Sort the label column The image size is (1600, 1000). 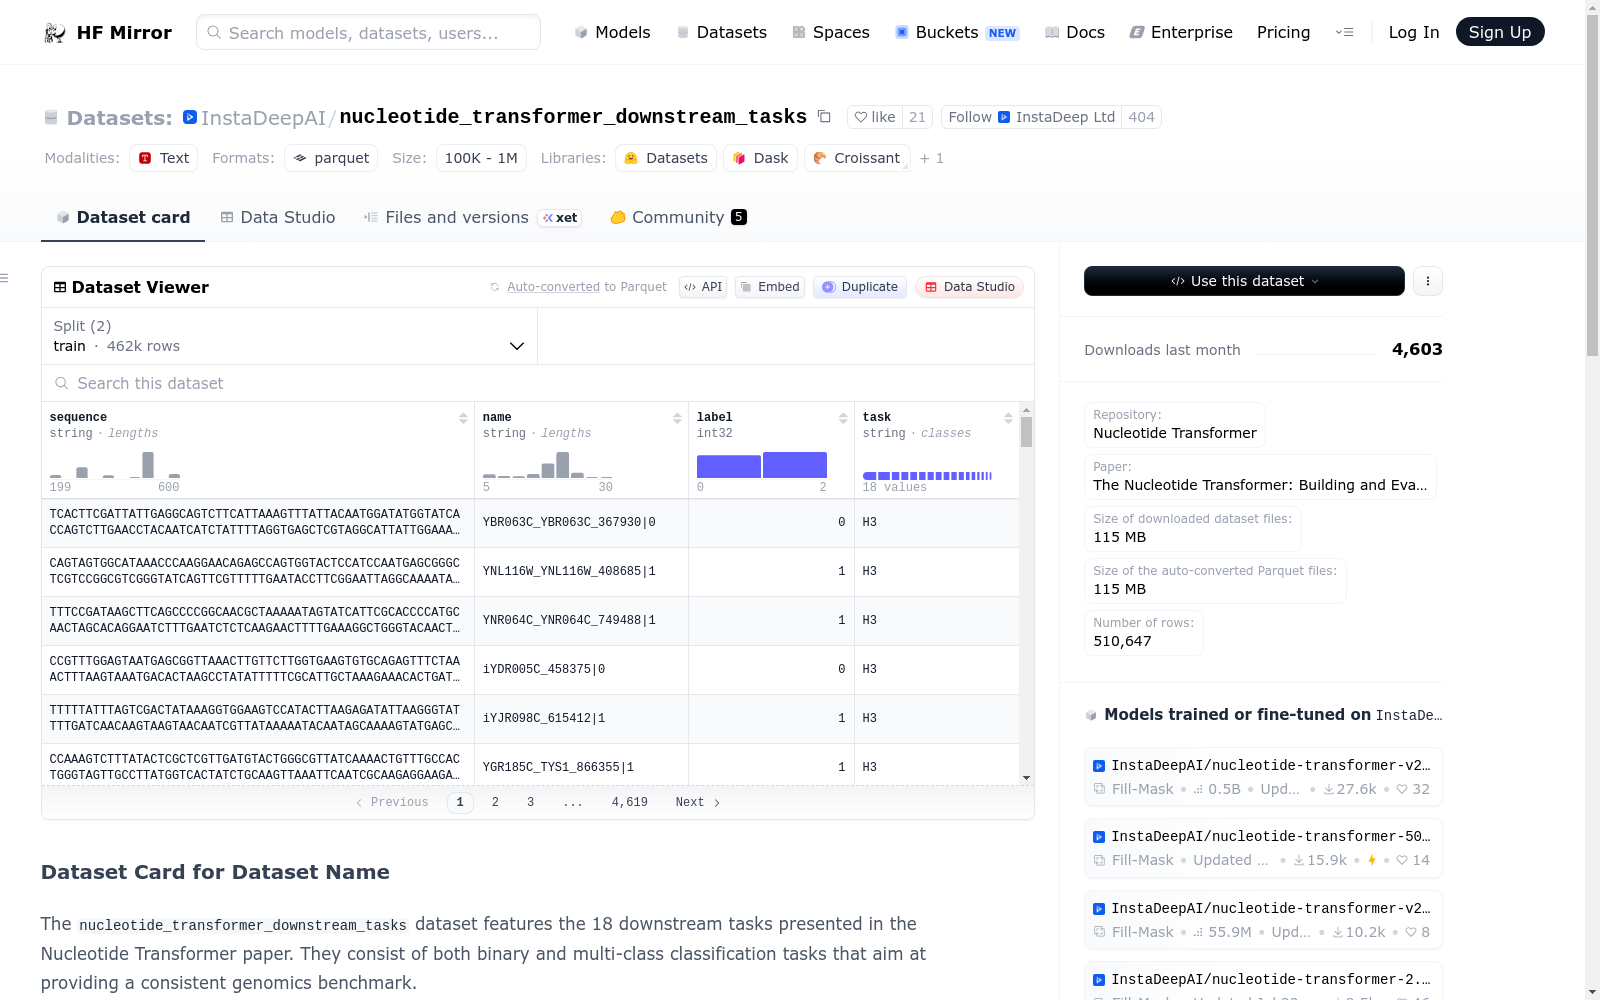[x=843, y=418]
